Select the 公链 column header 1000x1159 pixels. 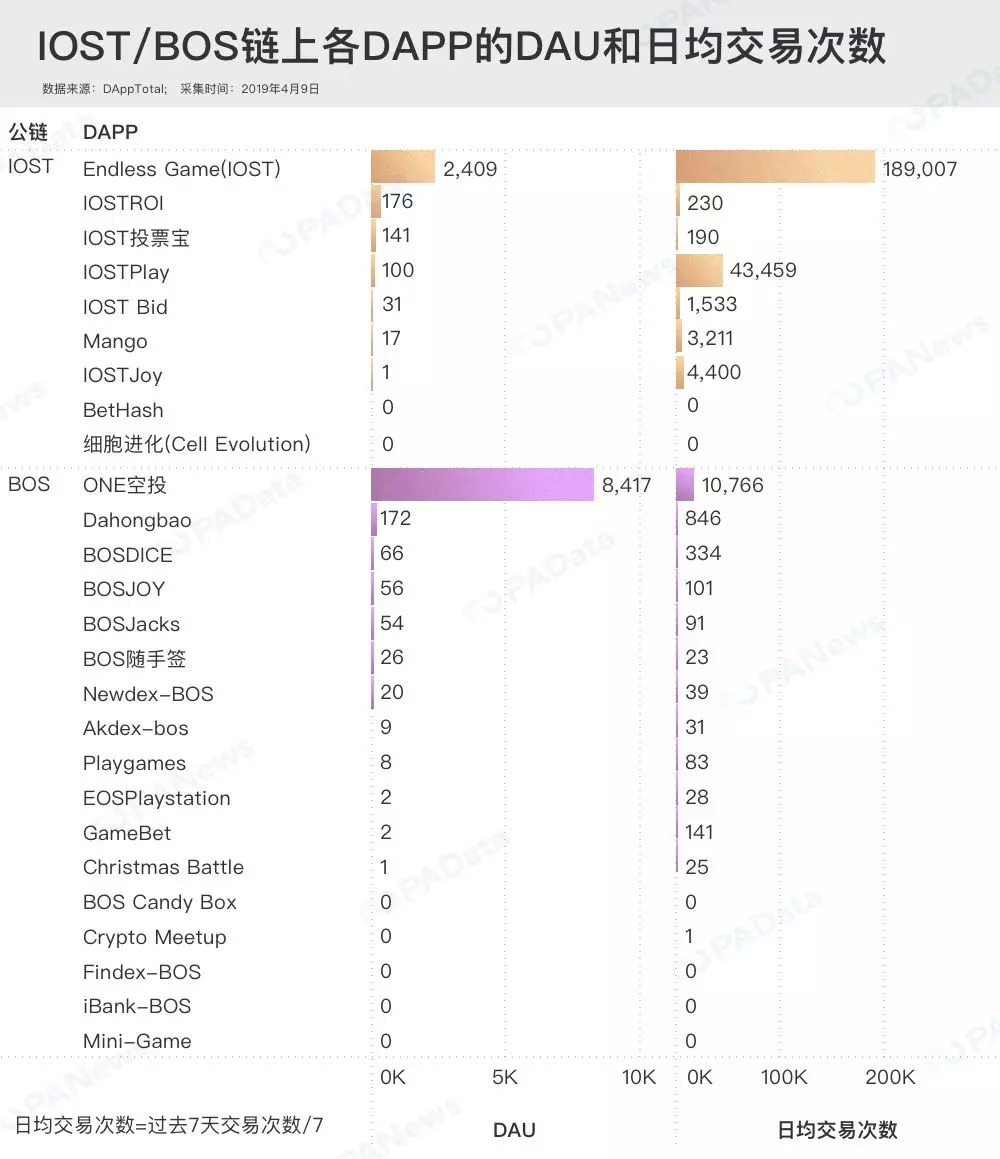click(x=28, y=132)
